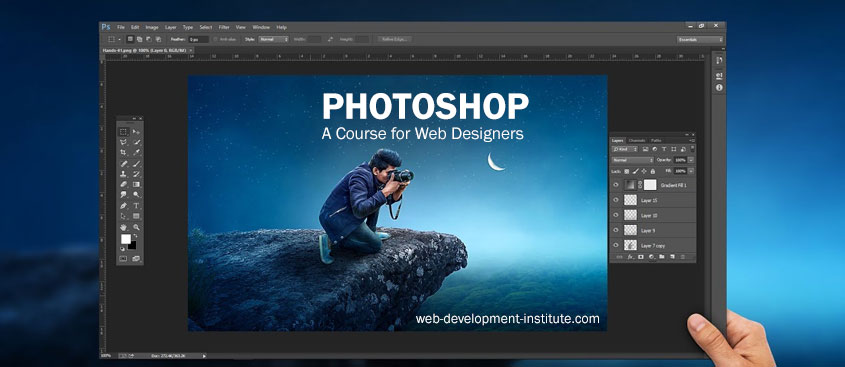The height and width of the screenshot is (367, 845).
Task: Select the History Brush tool
Action: click(136, 174)
